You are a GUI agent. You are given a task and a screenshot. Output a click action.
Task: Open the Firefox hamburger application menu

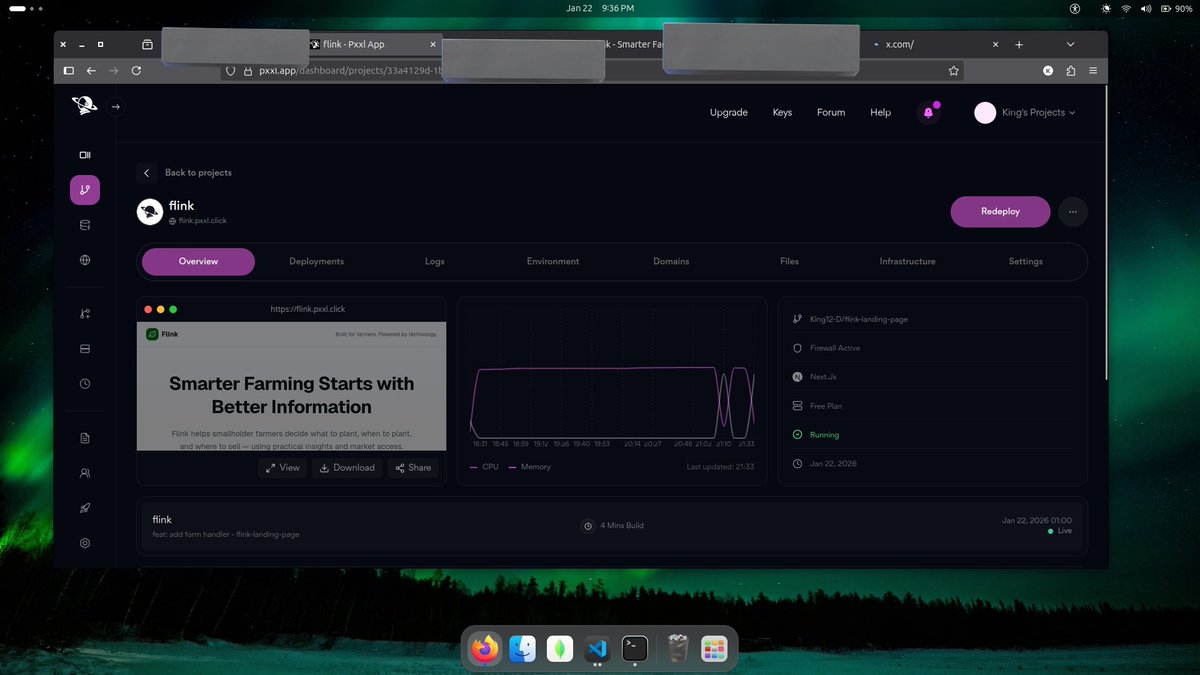click(x=1093, y=71)
